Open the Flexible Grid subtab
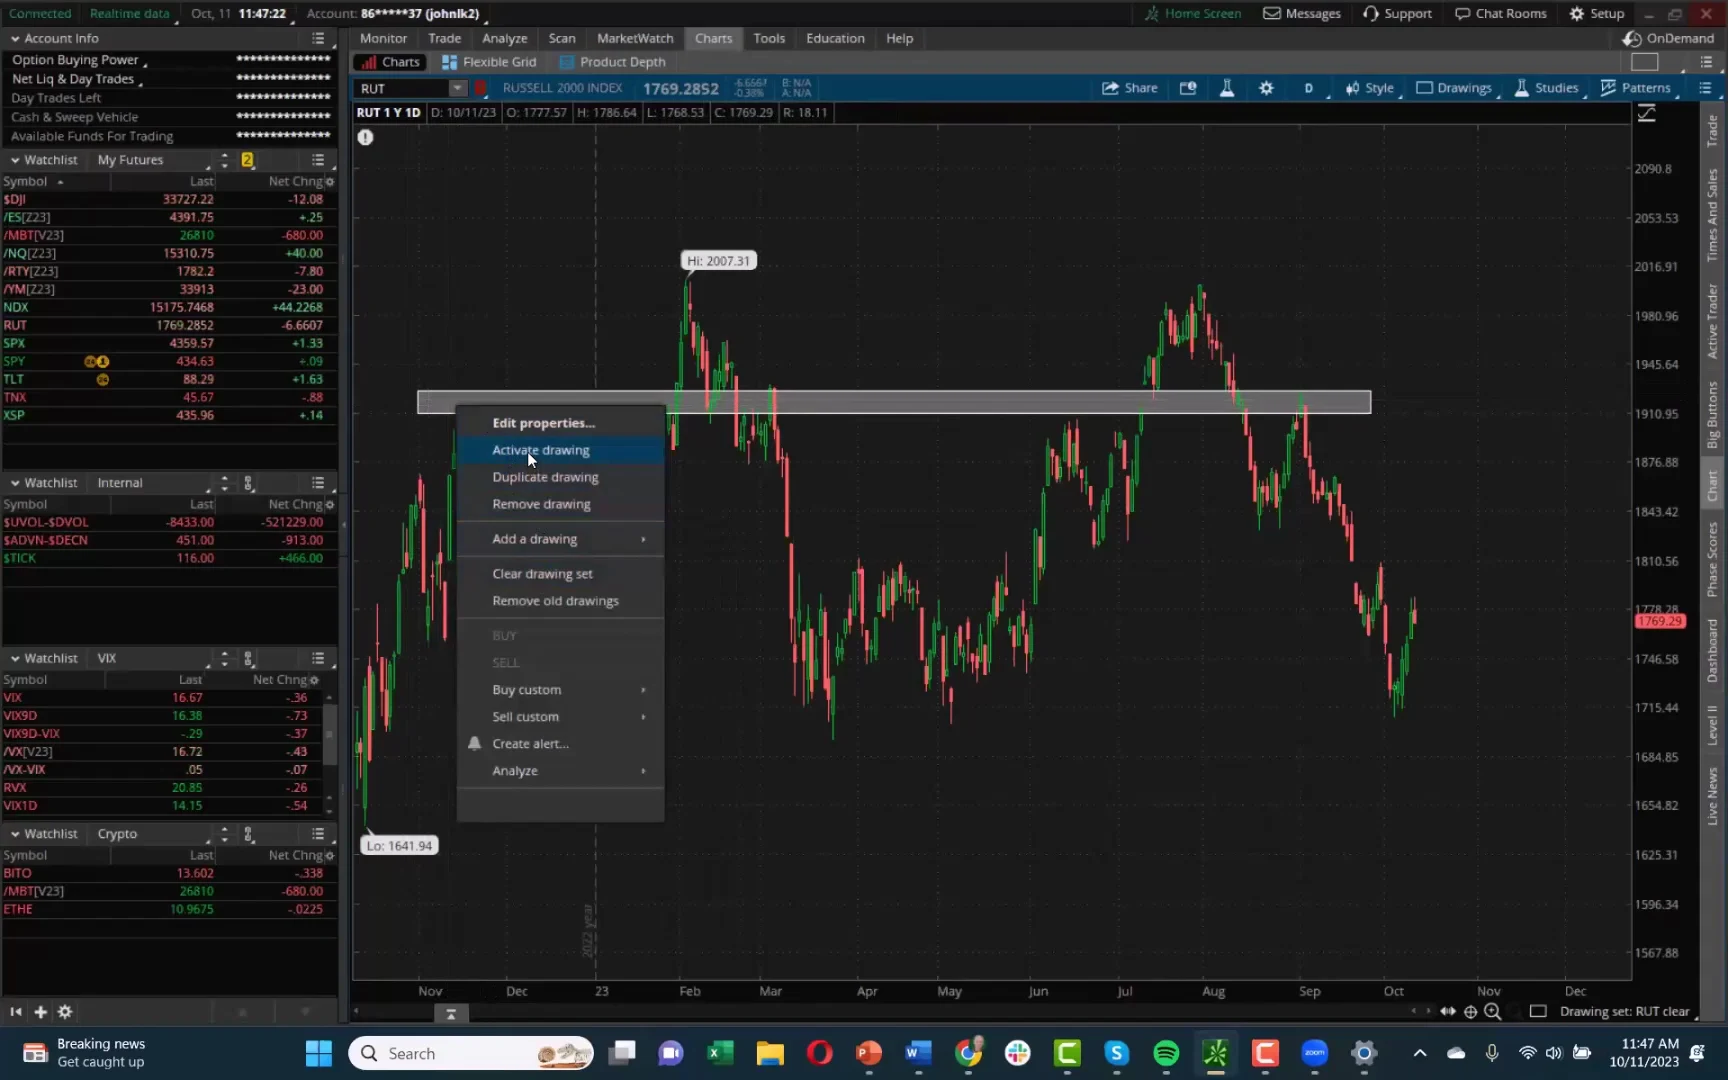The width and height of the screenshot is (1728, 1080). [489, 62]
